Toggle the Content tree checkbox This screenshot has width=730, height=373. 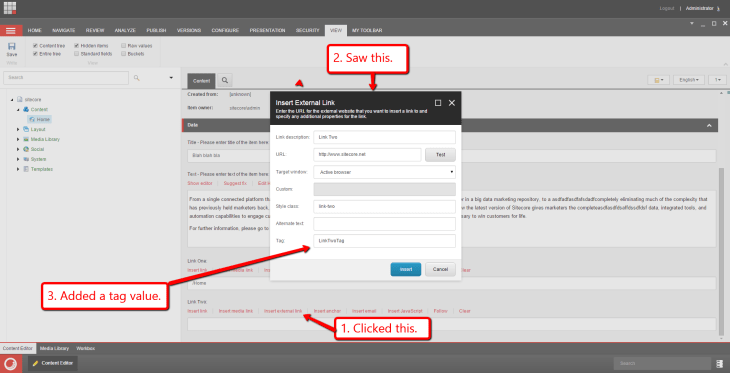tap(35, 46)
